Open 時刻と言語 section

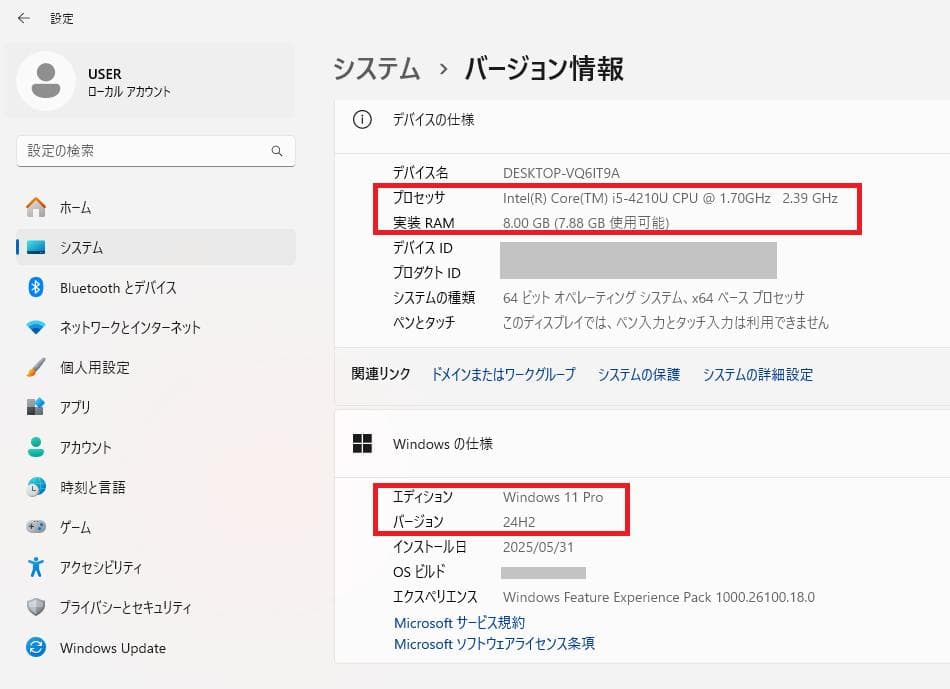(x=156, y=487)
